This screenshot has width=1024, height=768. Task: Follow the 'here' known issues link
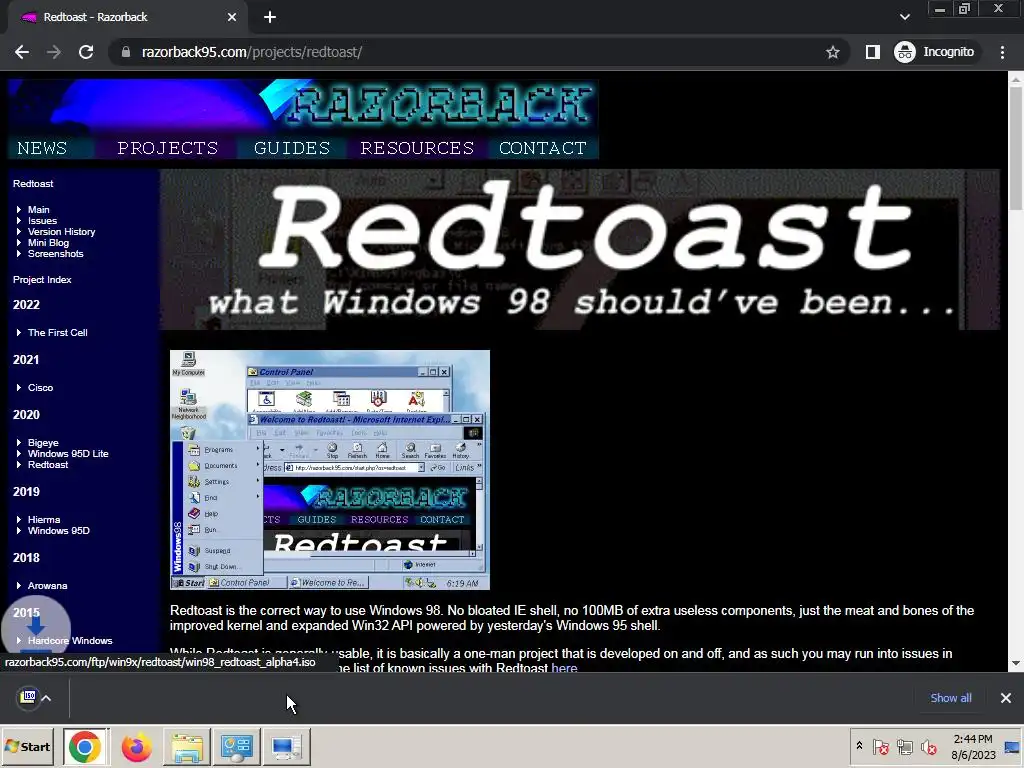tap(564, 668)
